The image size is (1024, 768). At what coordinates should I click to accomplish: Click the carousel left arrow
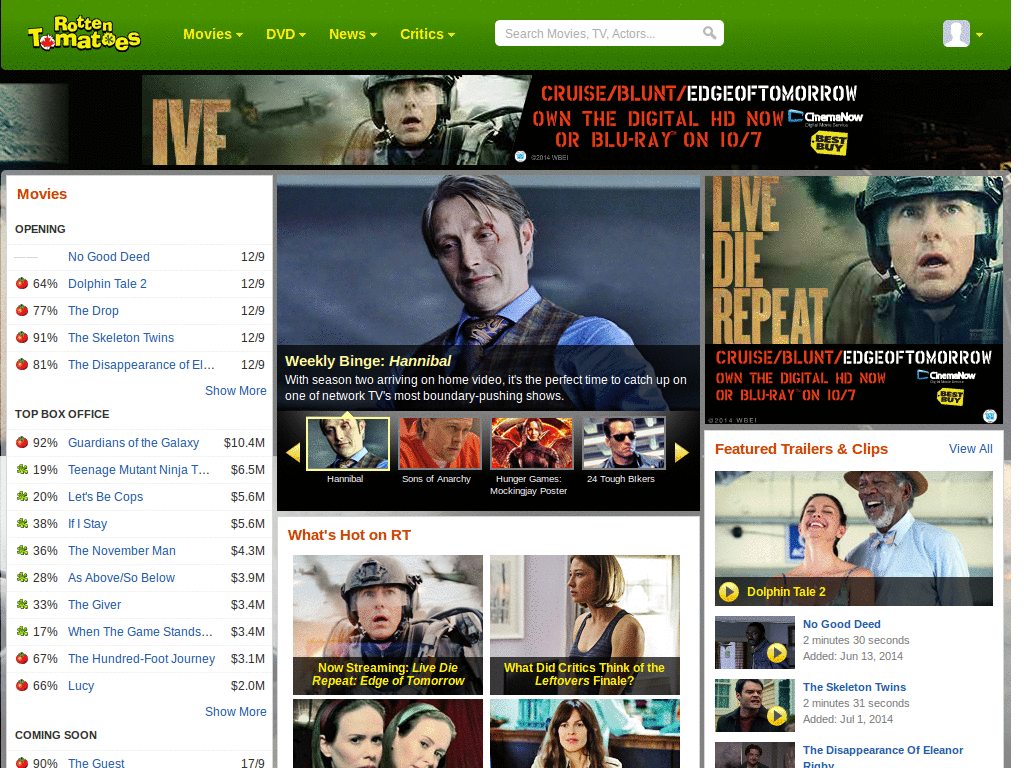pyautogui.click(x=293, y=452)
